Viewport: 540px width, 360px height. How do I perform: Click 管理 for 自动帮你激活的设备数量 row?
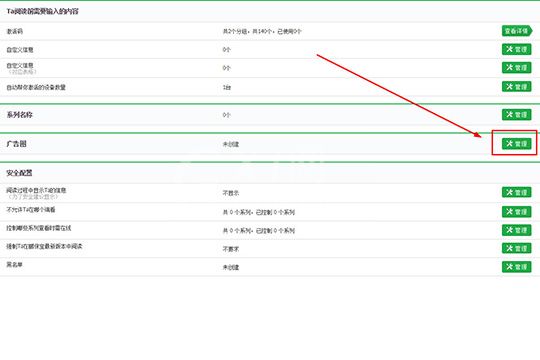click(x=517, y=87)
